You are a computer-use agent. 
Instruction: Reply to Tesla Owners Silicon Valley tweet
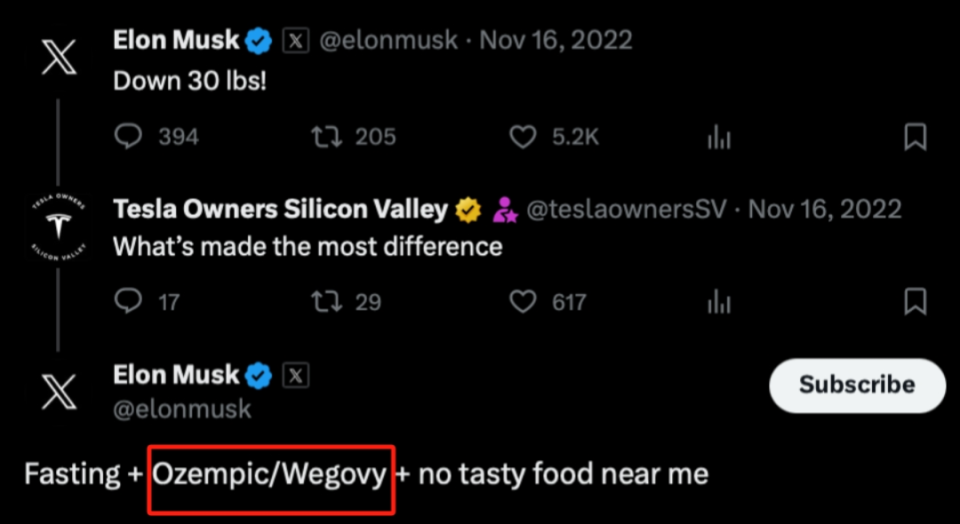pyautogui.click(x=129, y=300)
